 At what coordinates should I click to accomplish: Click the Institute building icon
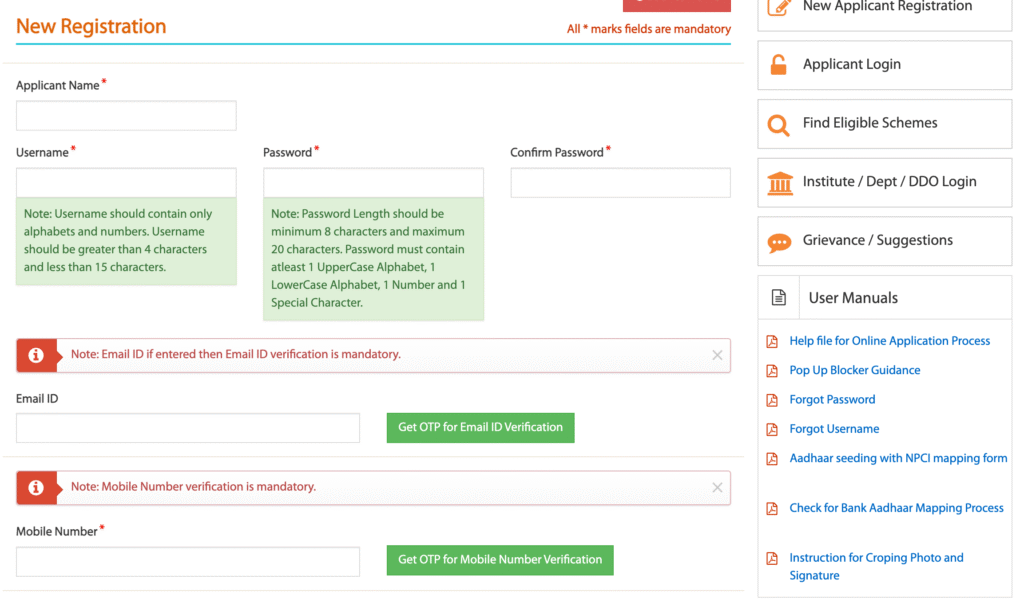(x=779, y=182)
